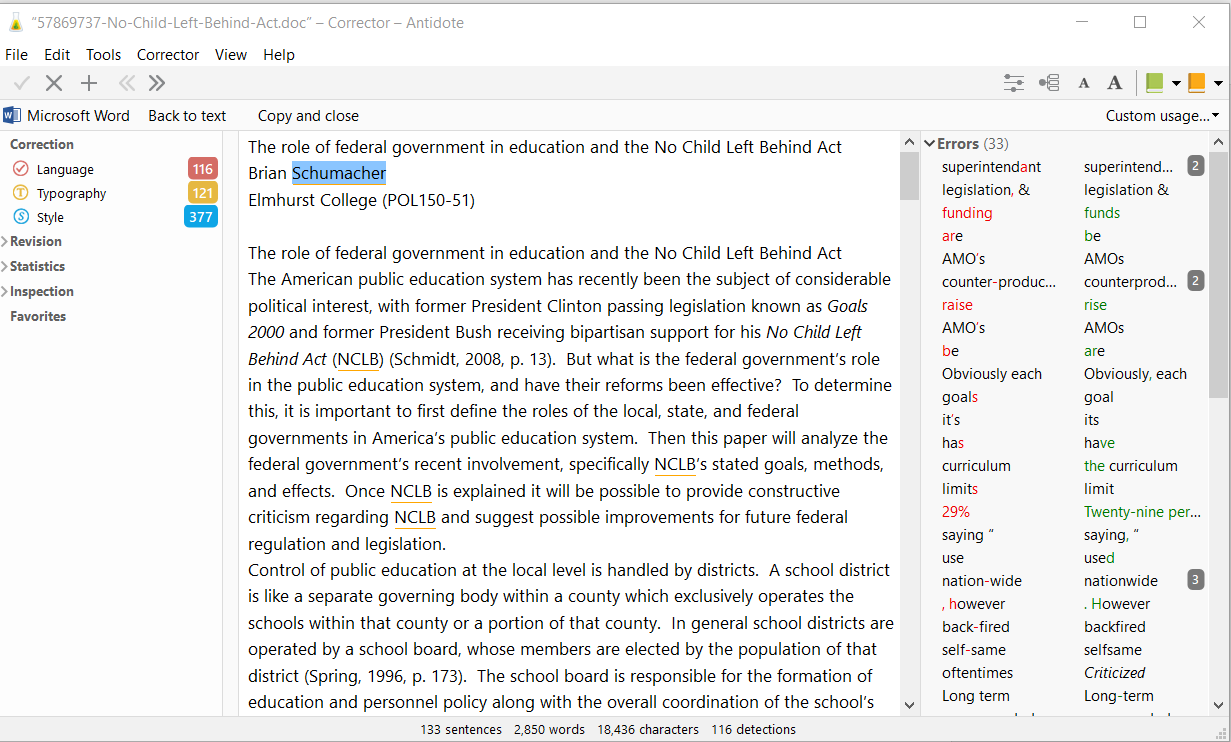Click the document text scrollbar thumb
1231x742 pixels.
[x=909, y=176]
